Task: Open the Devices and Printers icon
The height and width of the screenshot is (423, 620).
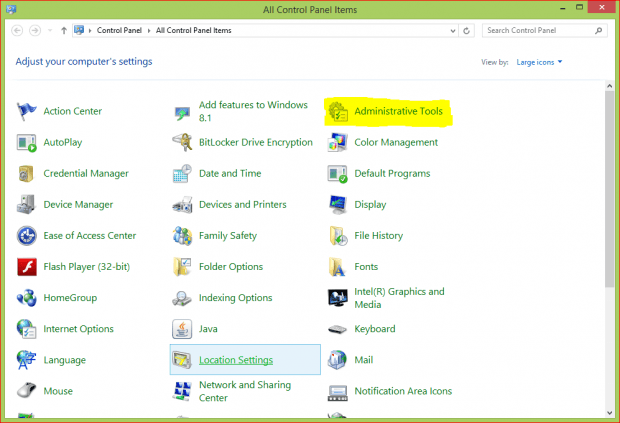Action: tap(182, 204)
